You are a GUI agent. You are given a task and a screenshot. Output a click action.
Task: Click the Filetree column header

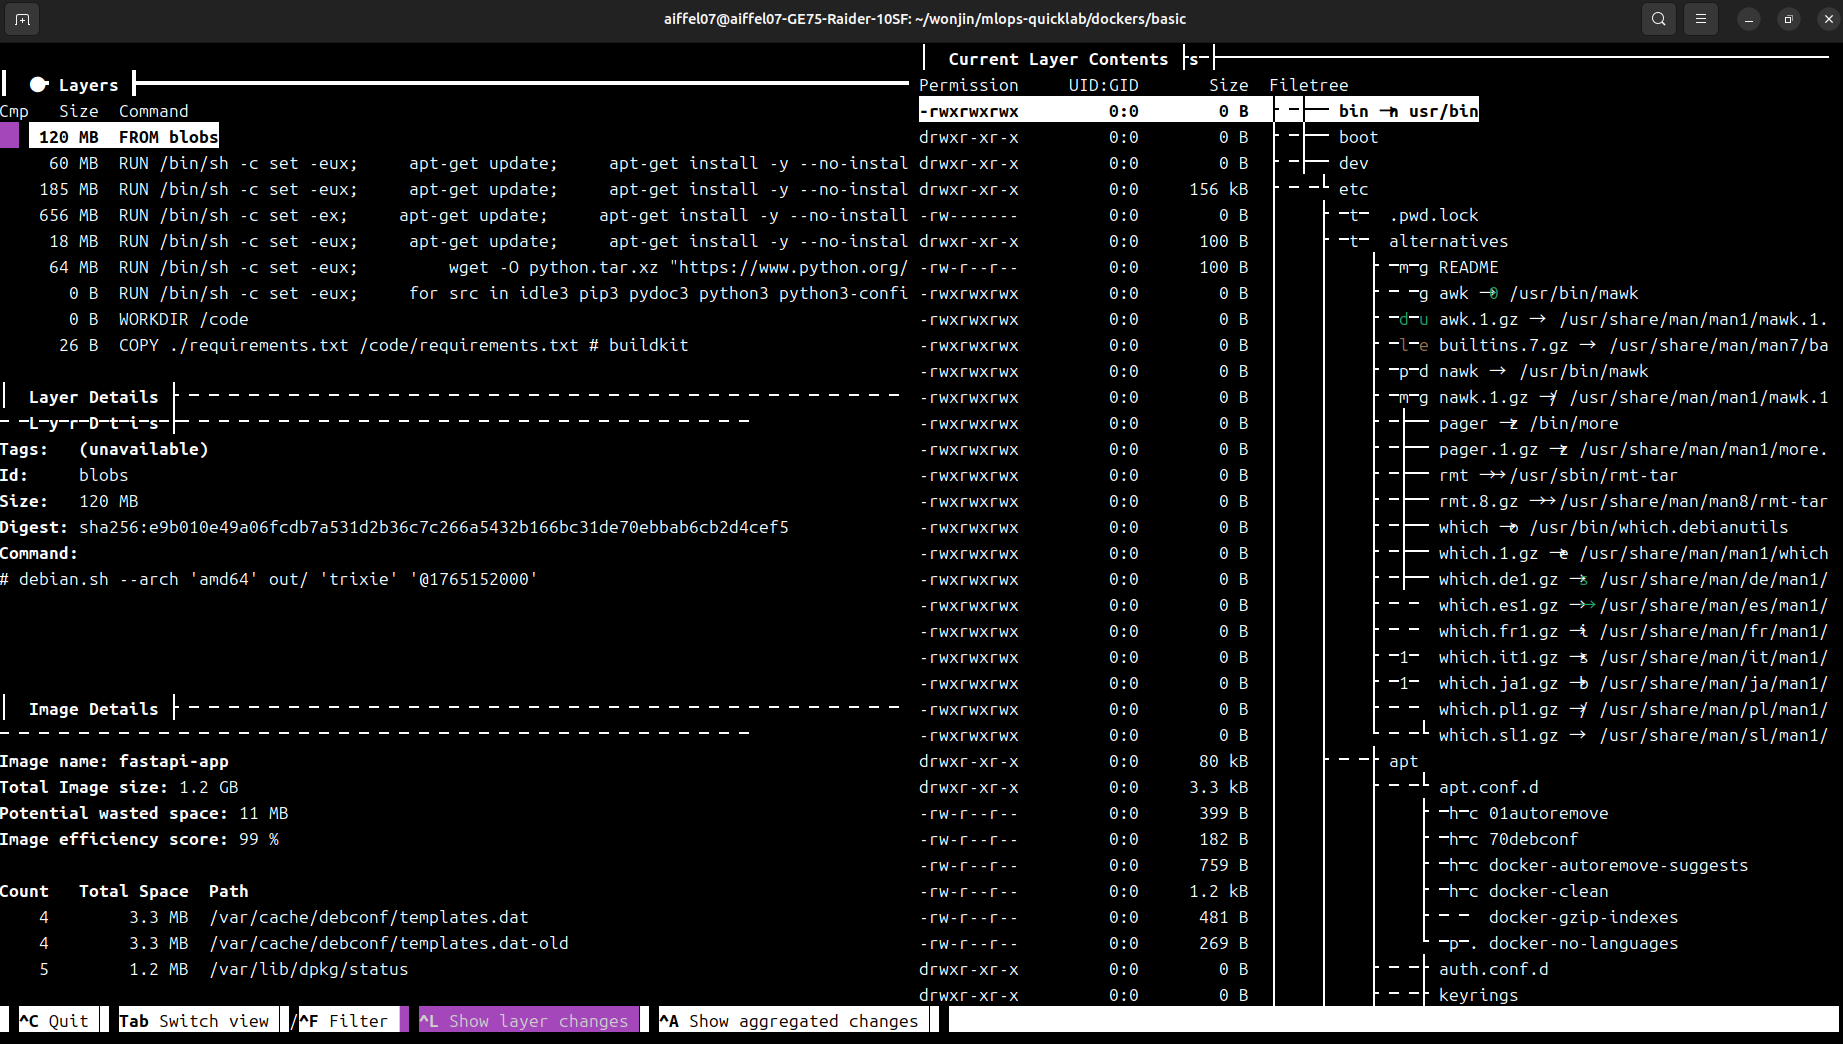coord(1308,85)
